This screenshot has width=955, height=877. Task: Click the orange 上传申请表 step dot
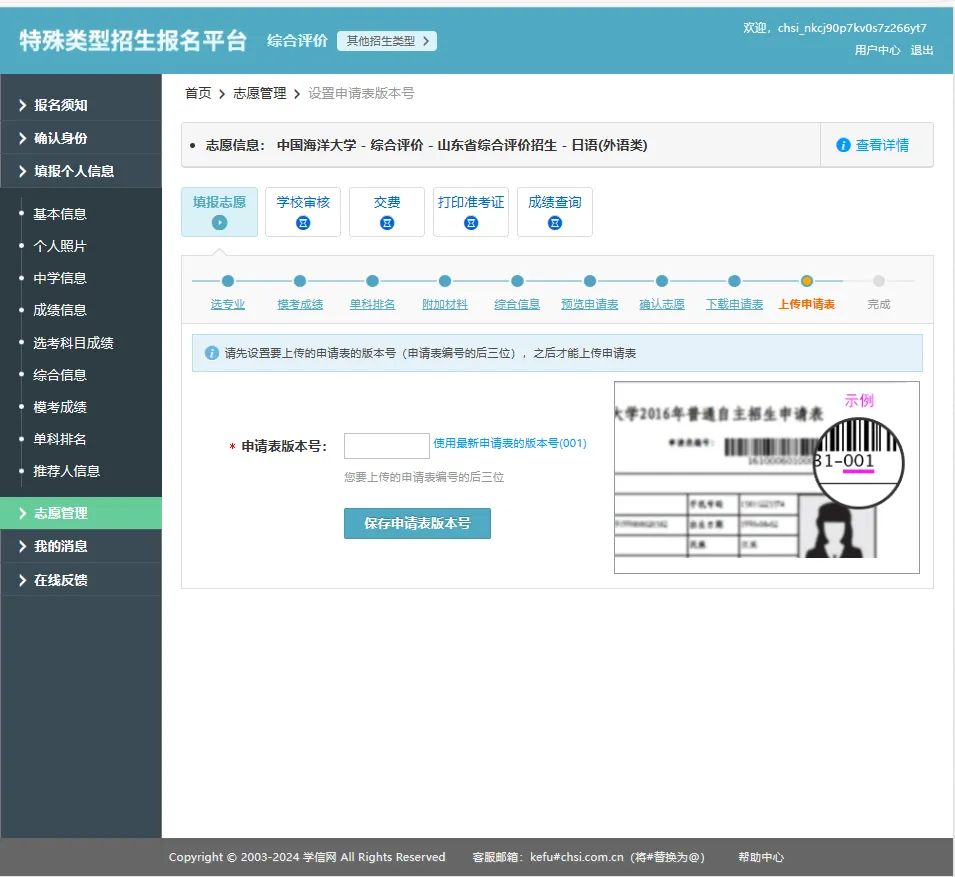[x=806, y=281]
